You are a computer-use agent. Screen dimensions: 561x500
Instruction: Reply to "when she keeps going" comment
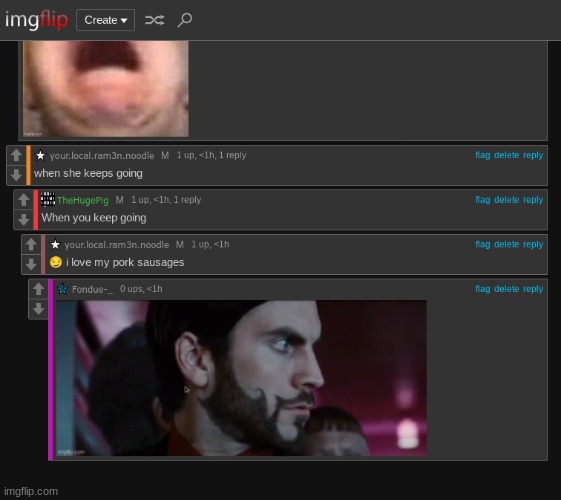pos(533,155)
